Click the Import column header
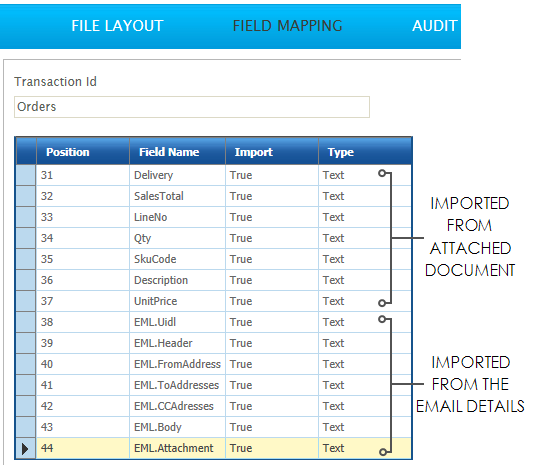The width and height of the screenshot is (537, 465). (x=272, y=152)
